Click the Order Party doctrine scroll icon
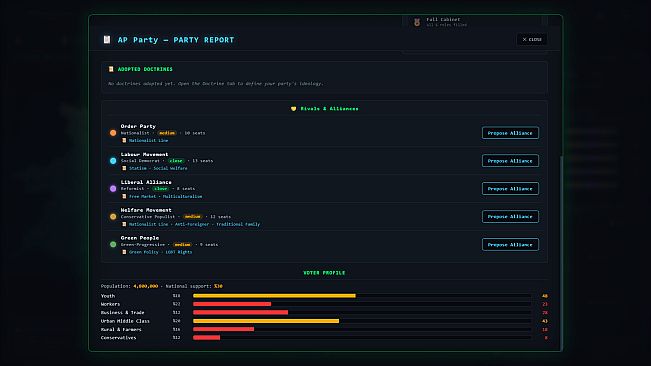The height and width of the screenshot is (366, 651). [x=124, y=140]
